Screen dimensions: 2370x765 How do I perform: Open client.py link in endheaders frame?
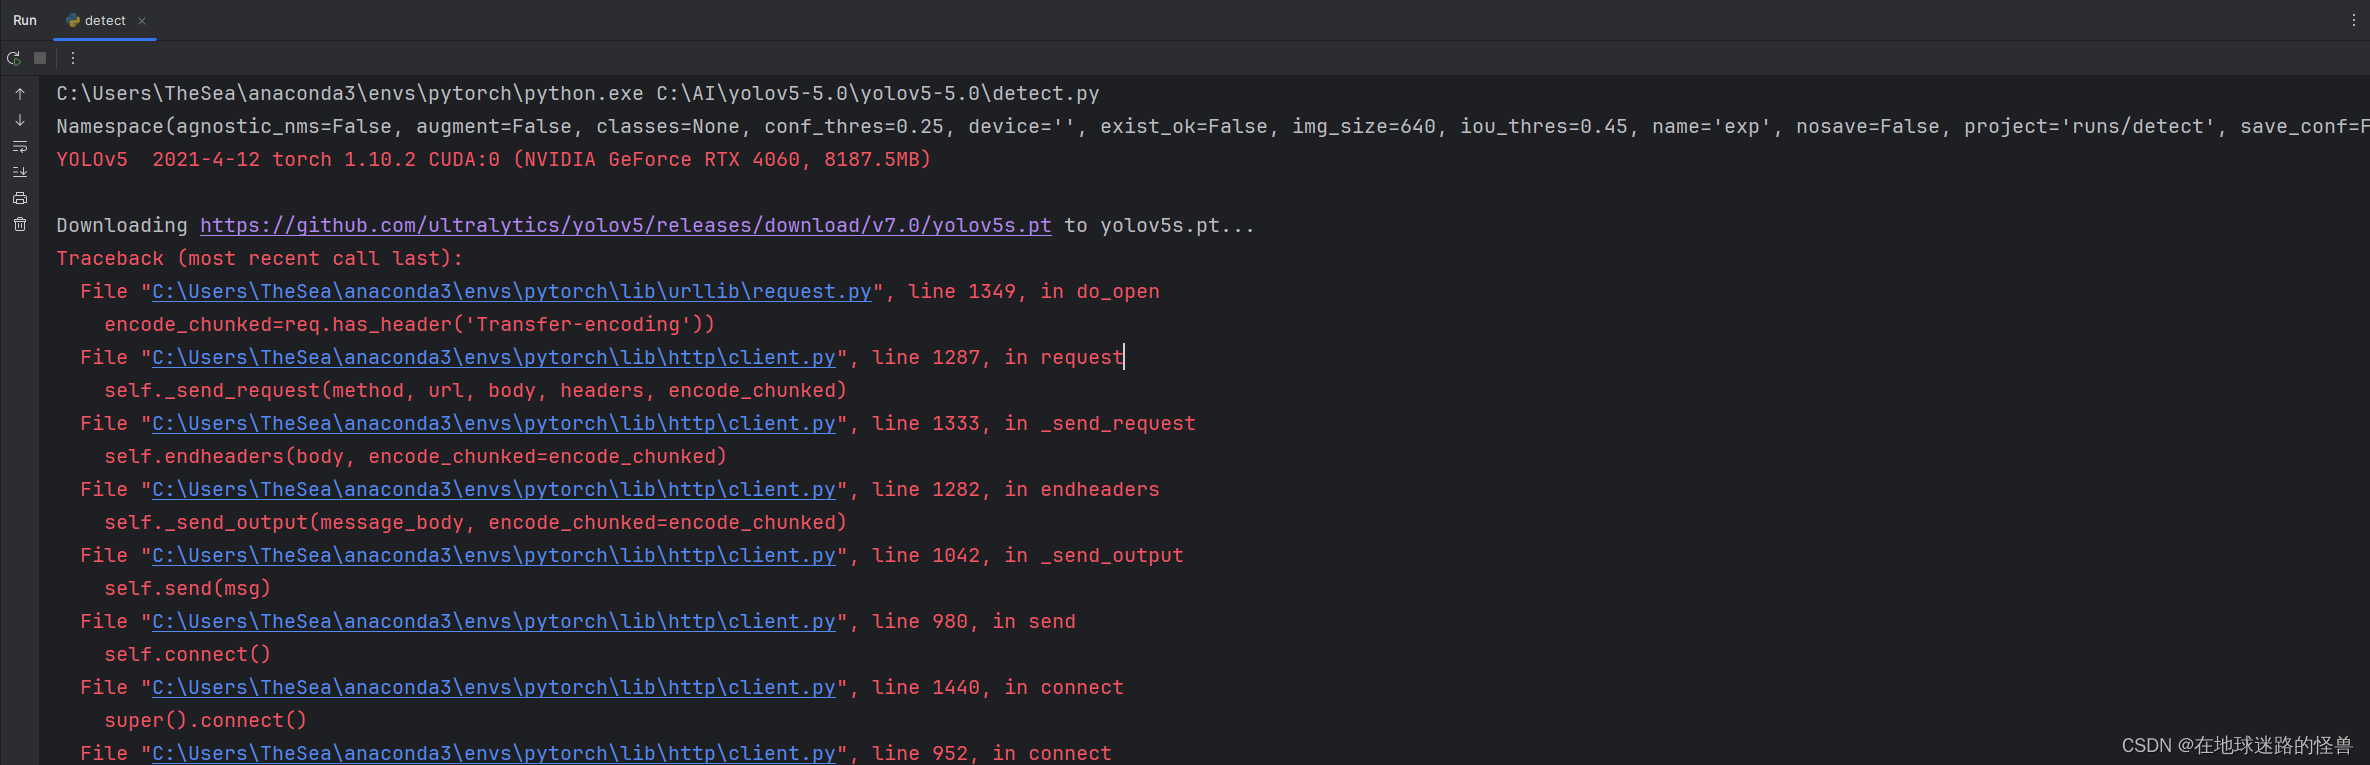[494, 490]
